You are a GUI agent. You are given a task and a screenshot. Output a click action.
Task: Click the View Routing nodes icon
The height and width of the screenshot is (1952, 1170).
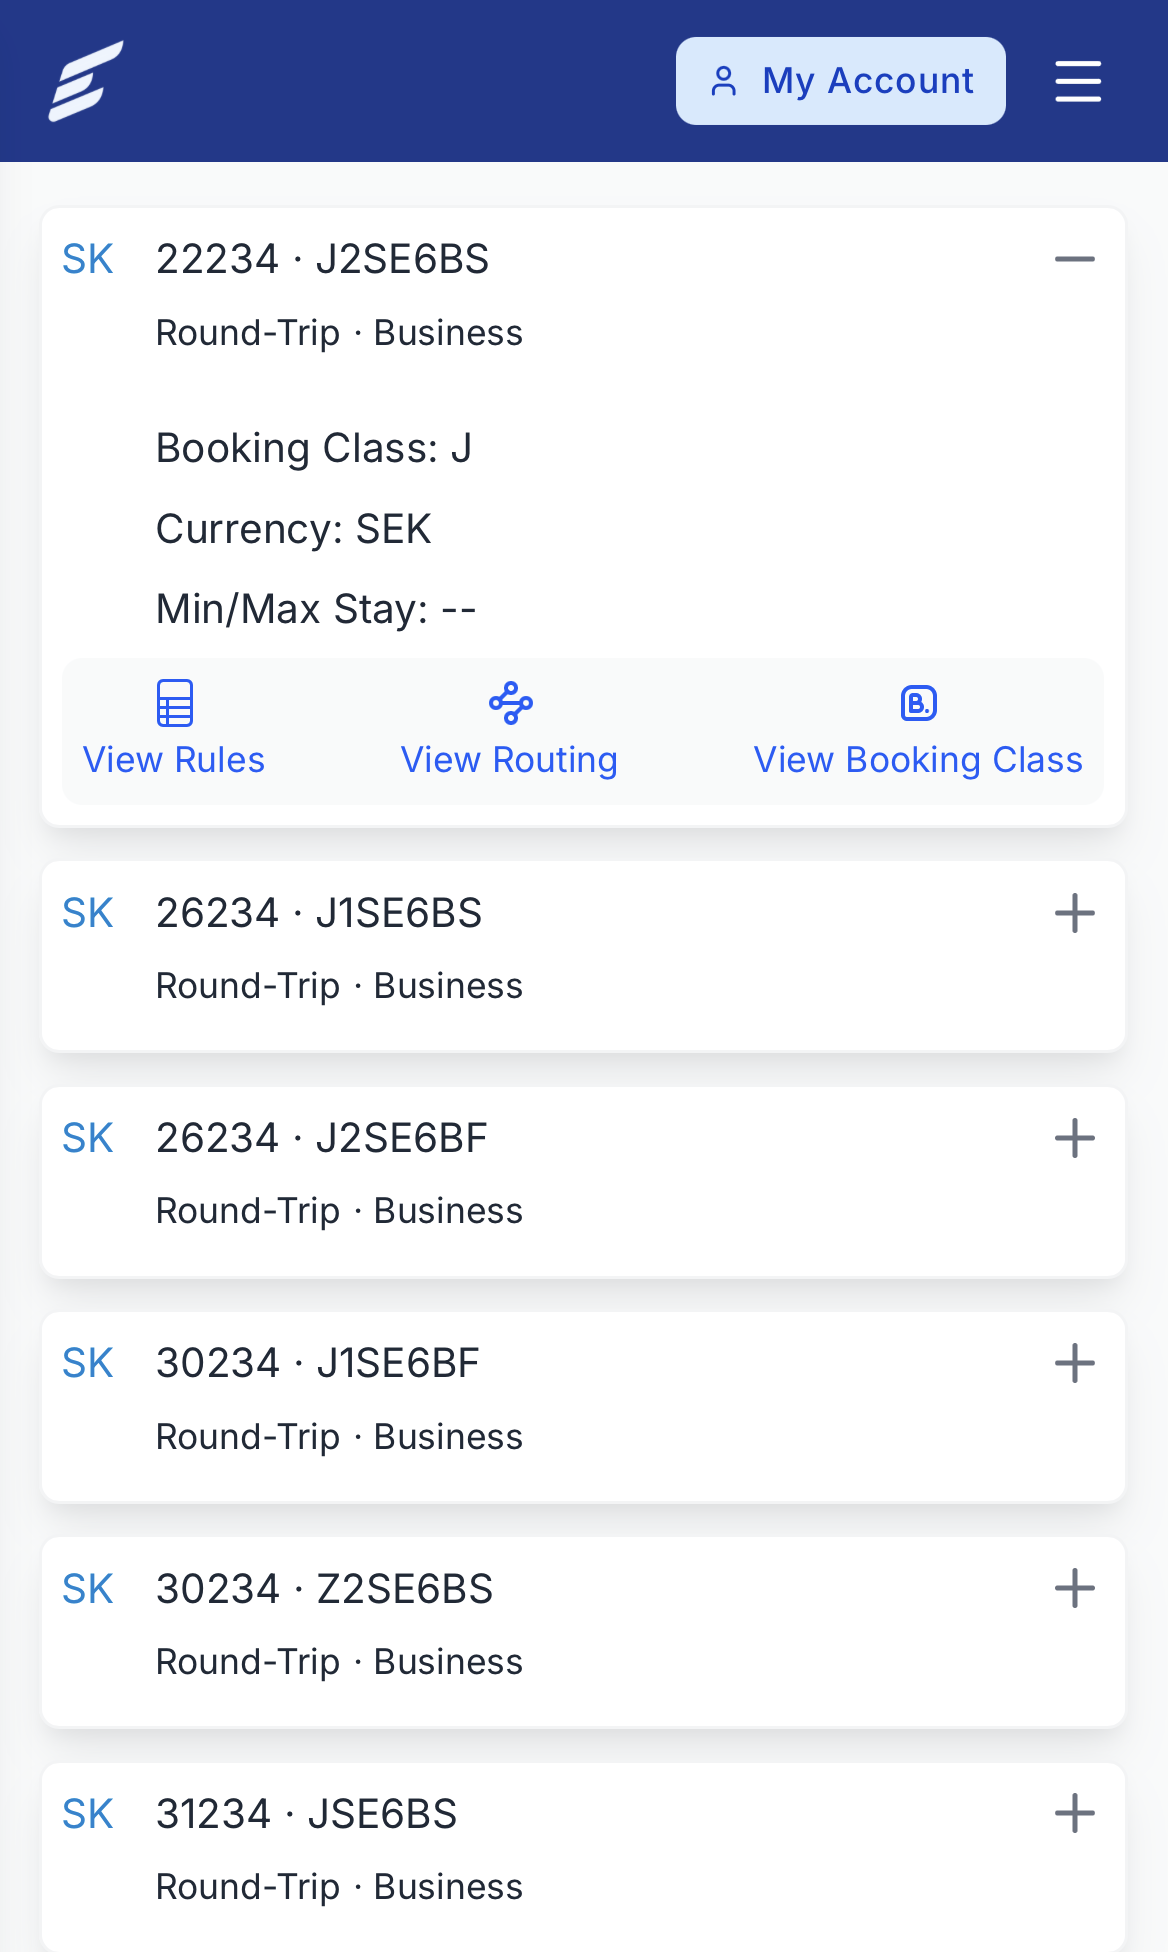[x=510, y=703]
